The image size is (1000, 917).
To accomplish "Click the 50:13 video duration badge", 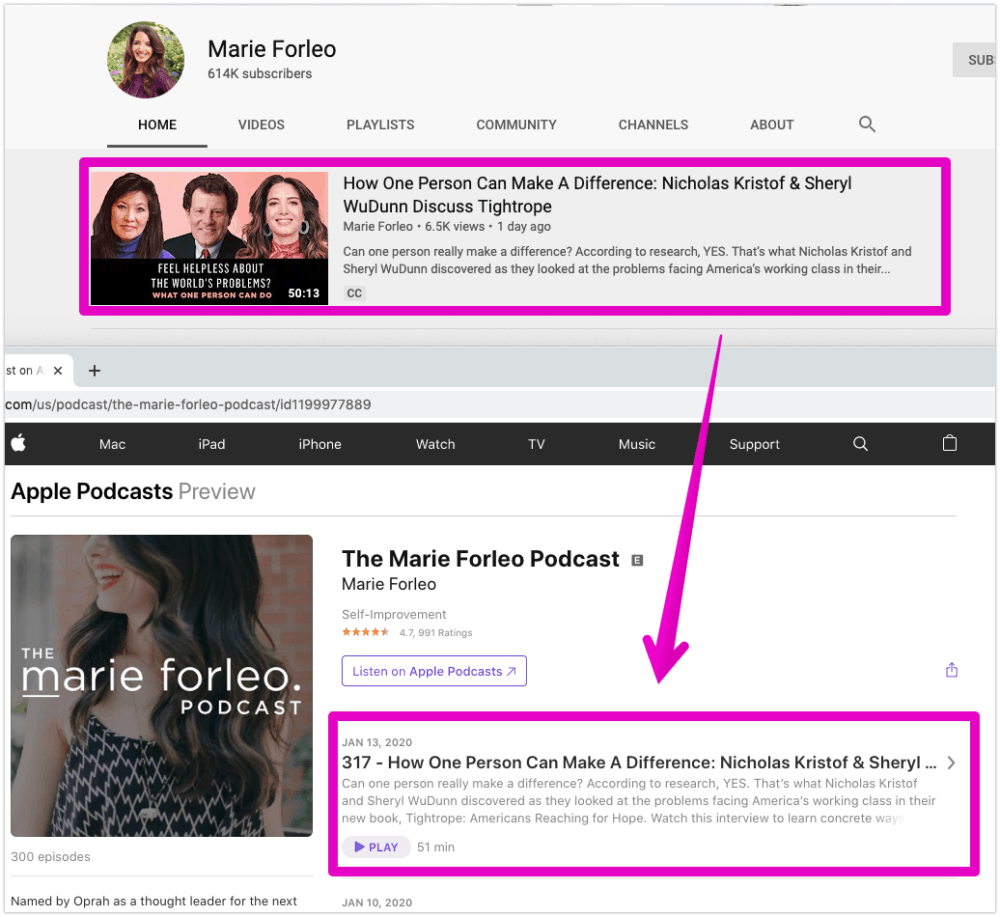I will coord(304,293).
